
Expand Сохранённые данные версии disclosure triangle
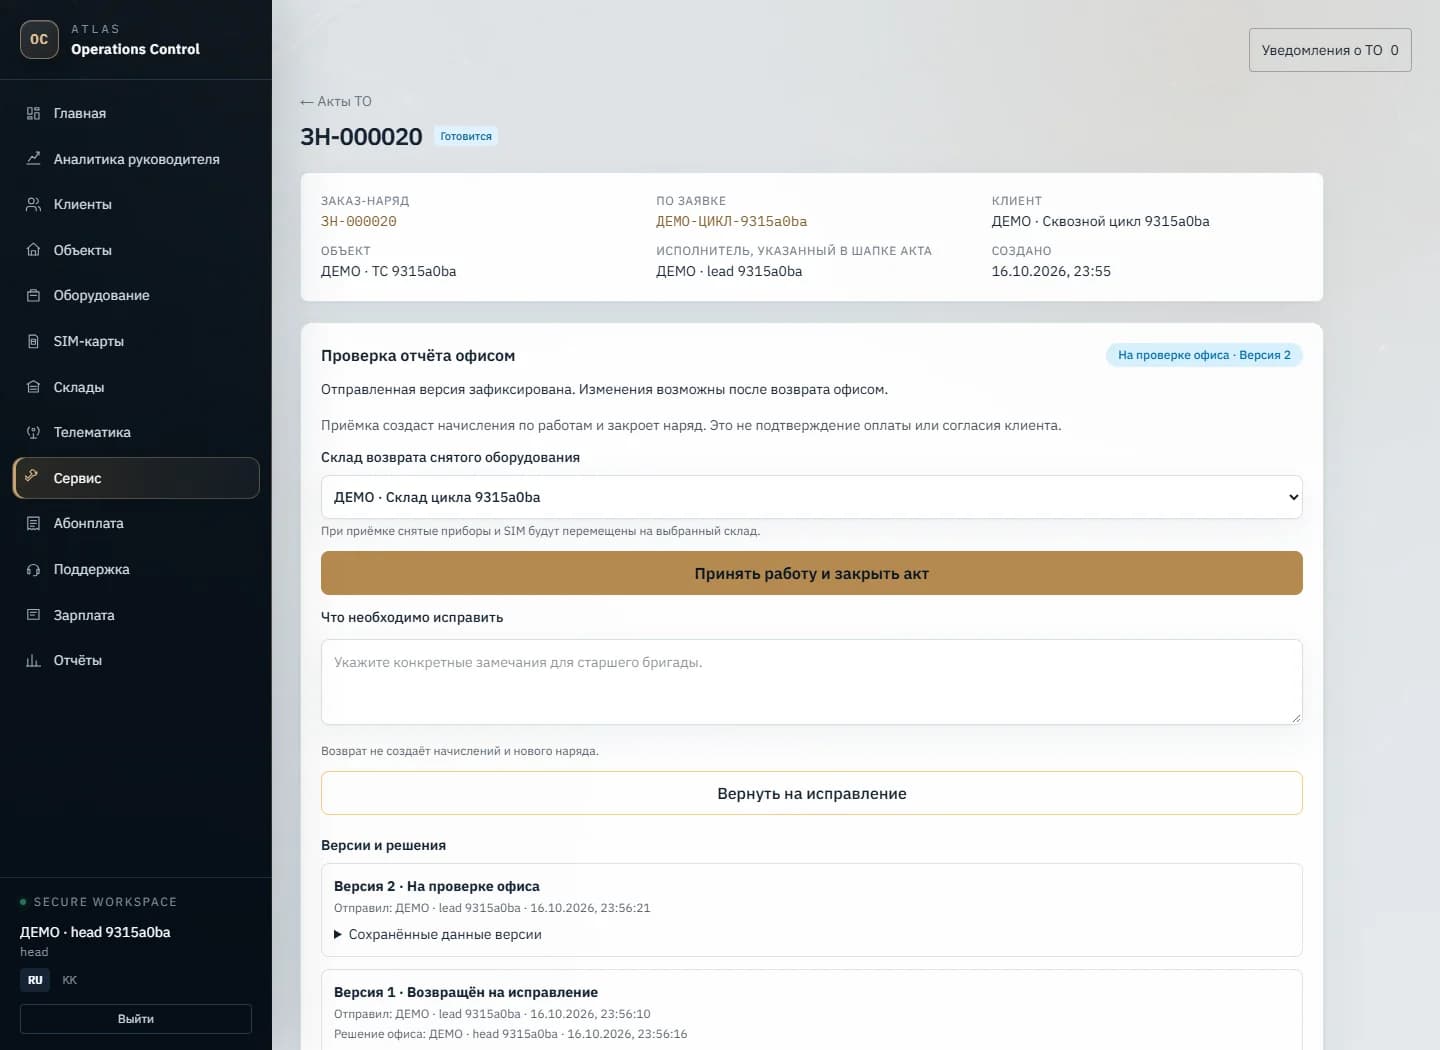pos(338,935)
